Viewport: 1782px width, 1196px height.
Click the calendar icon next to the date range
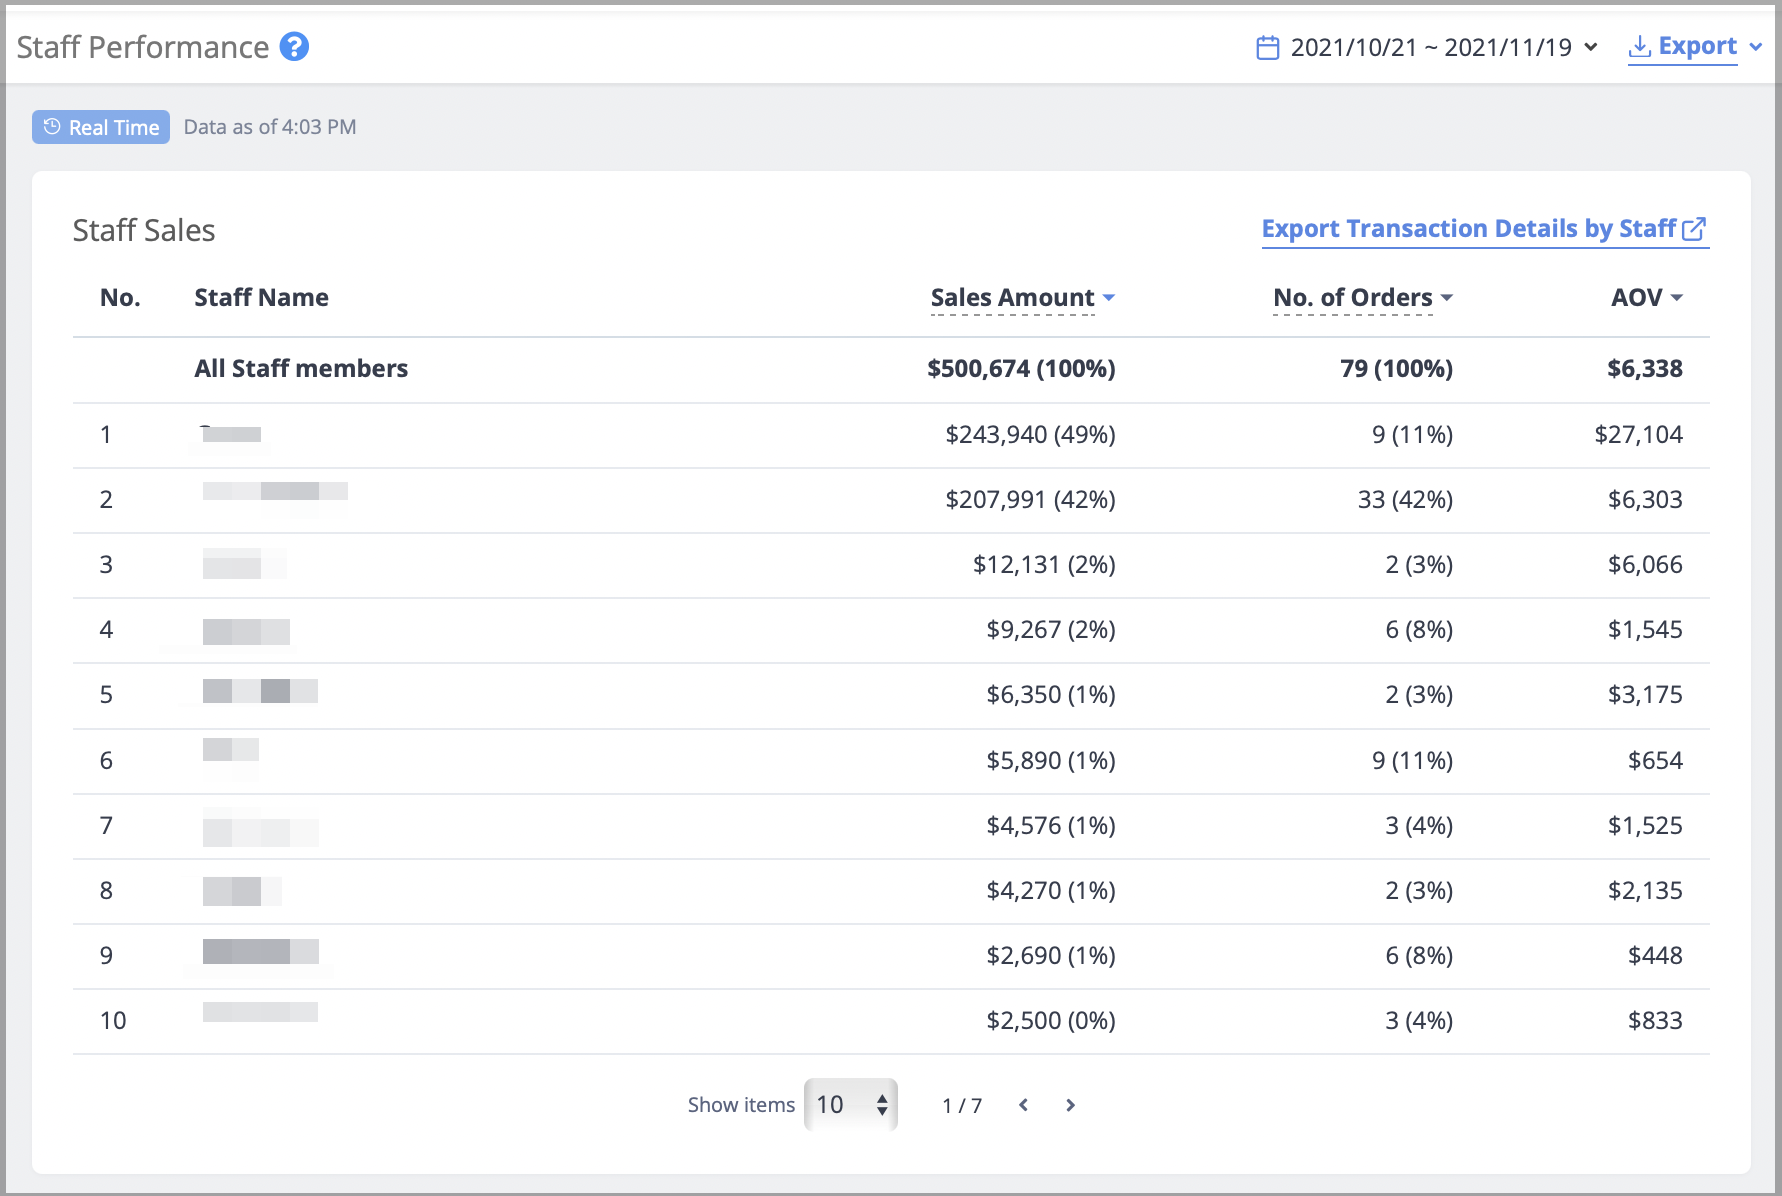coord(1267,47)
